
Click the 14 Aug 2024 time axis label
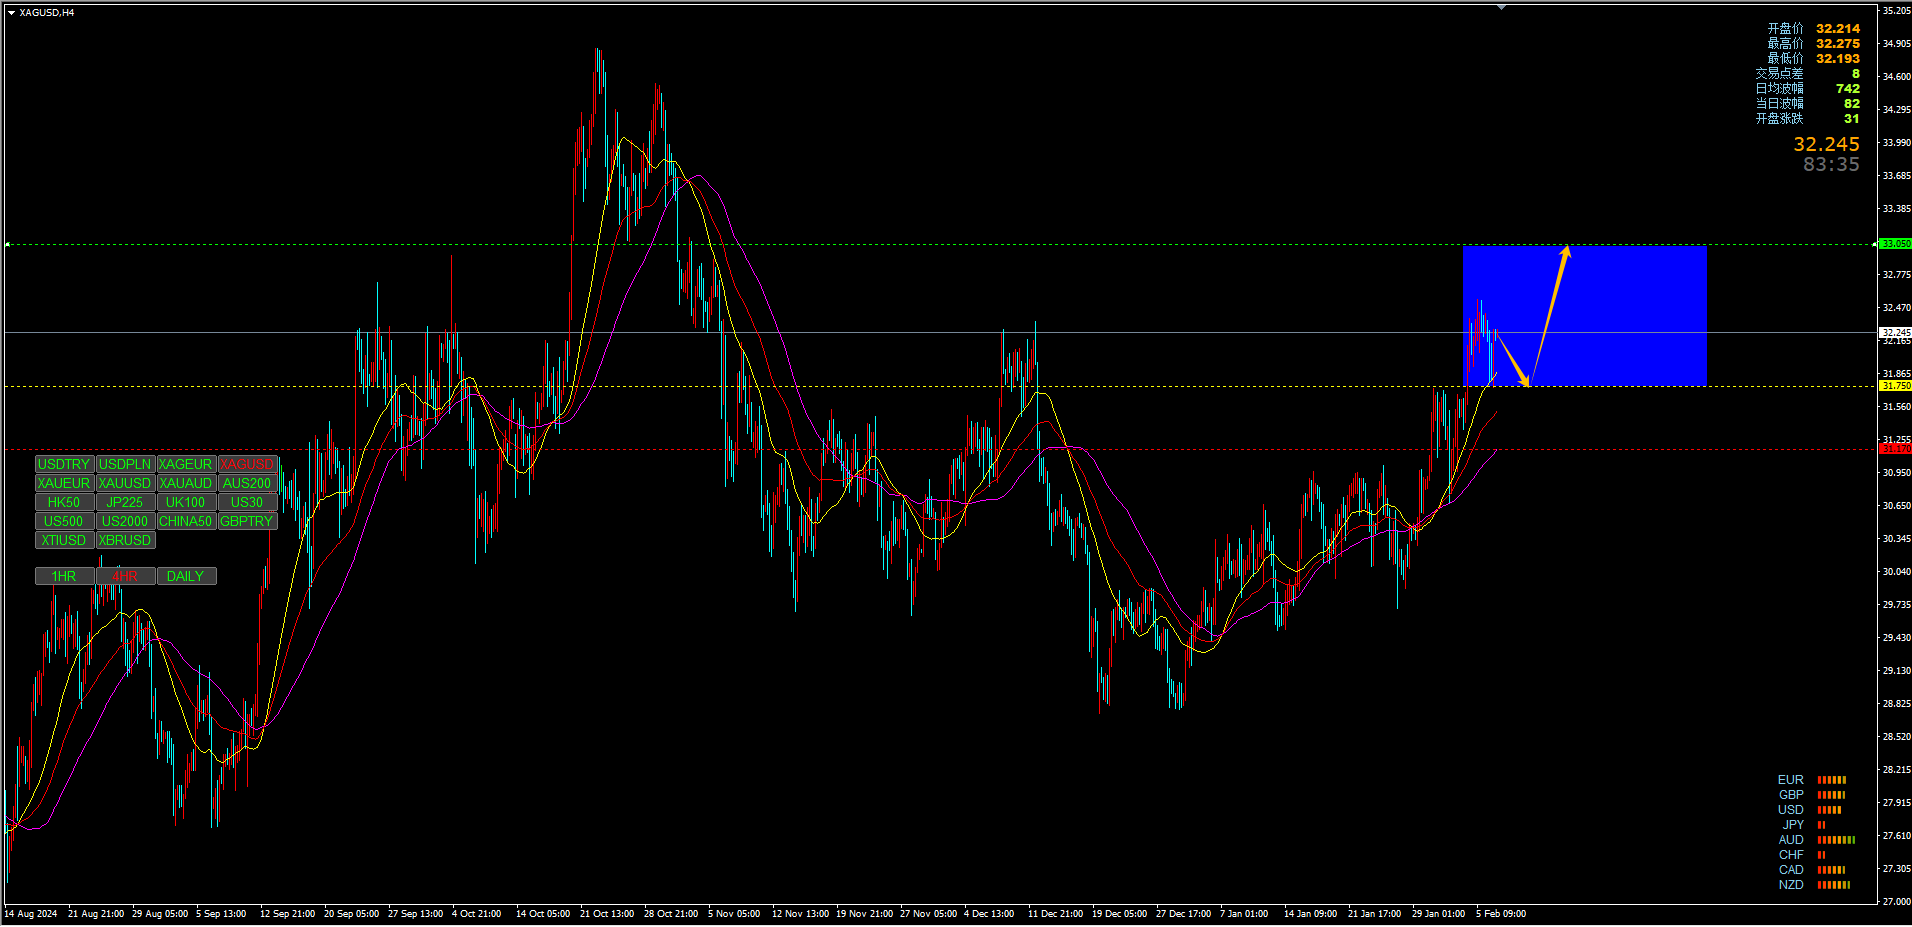[x=31, y=914]
